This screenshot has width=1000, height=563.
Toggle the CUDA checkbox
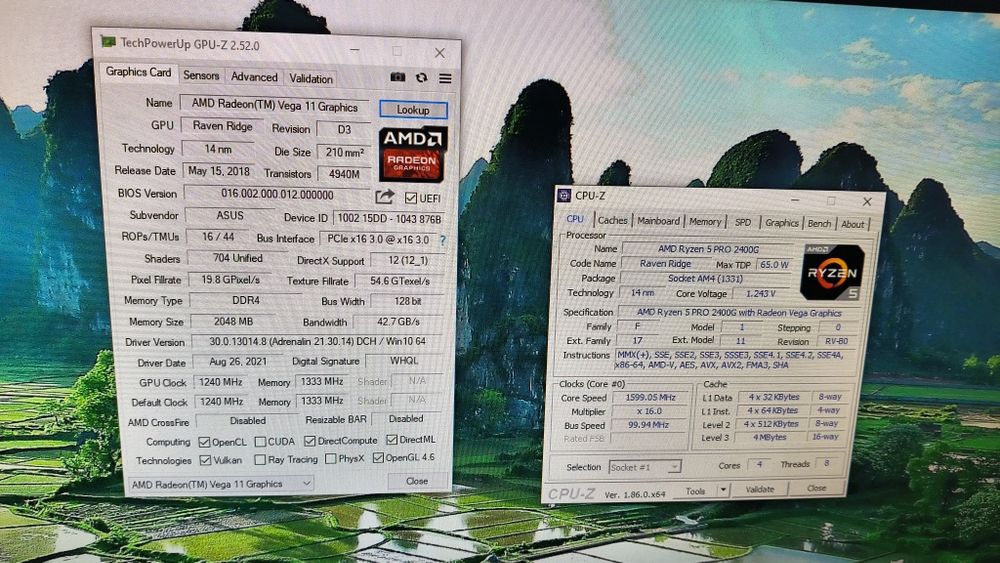[x=260, y=441]
